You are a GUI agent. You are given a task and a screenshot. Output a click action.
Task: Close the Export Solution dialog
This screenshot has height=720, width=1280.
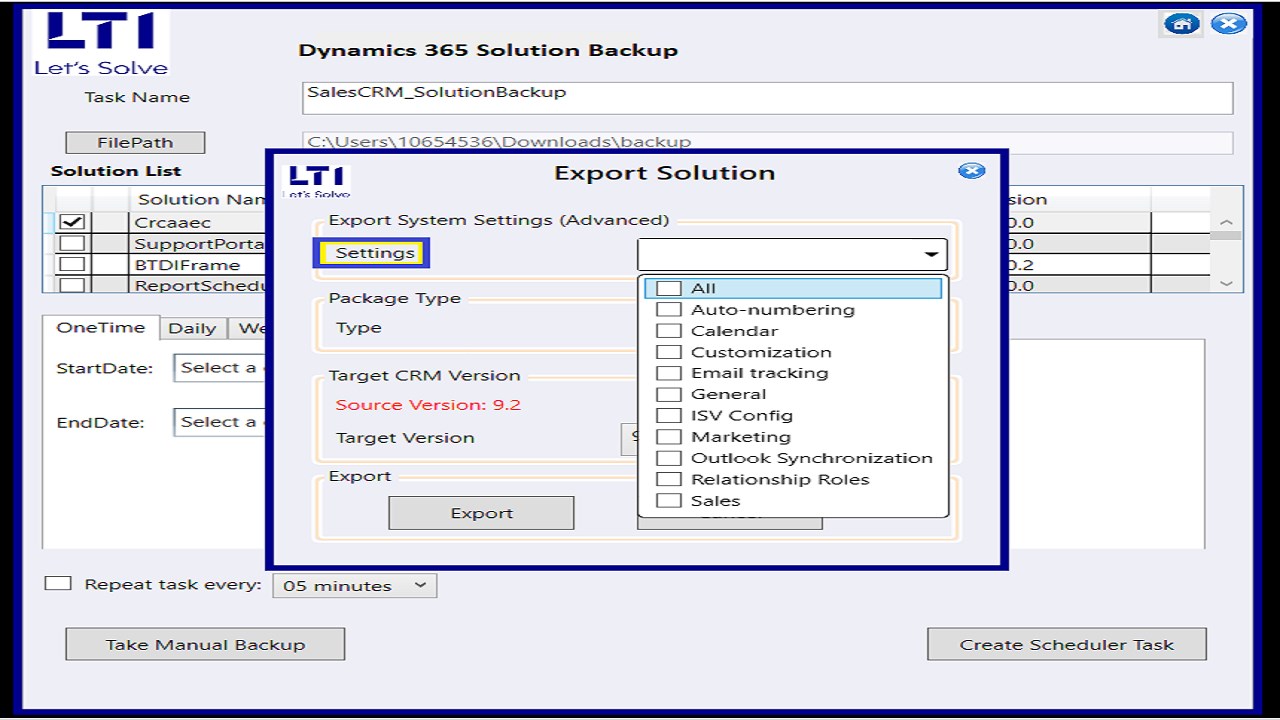[971, 171]
